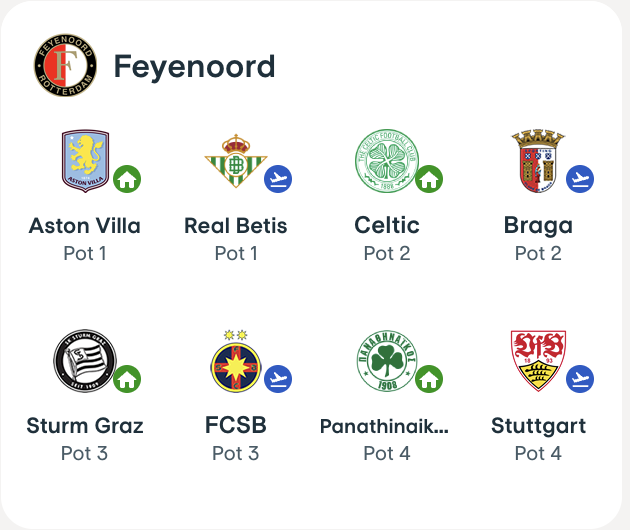
Task: Click the Feyenoord club crest
Action: [x=65, y=66]
